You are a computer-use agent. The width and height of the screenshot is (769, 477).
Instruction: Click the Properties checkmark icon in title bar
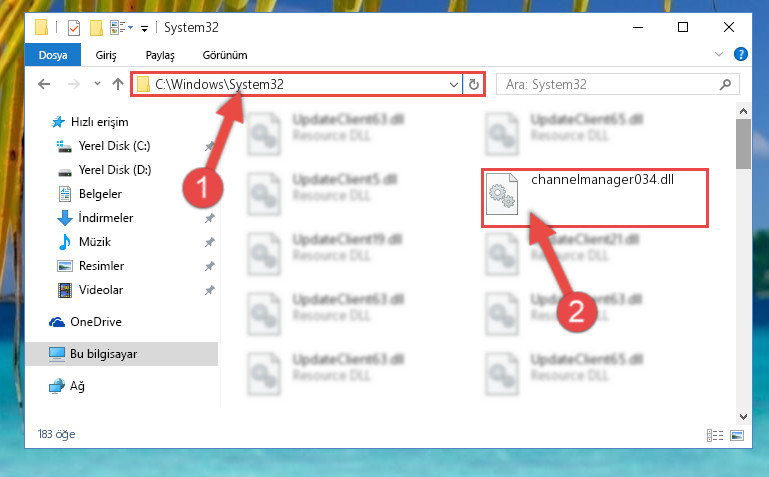(74, 28)
